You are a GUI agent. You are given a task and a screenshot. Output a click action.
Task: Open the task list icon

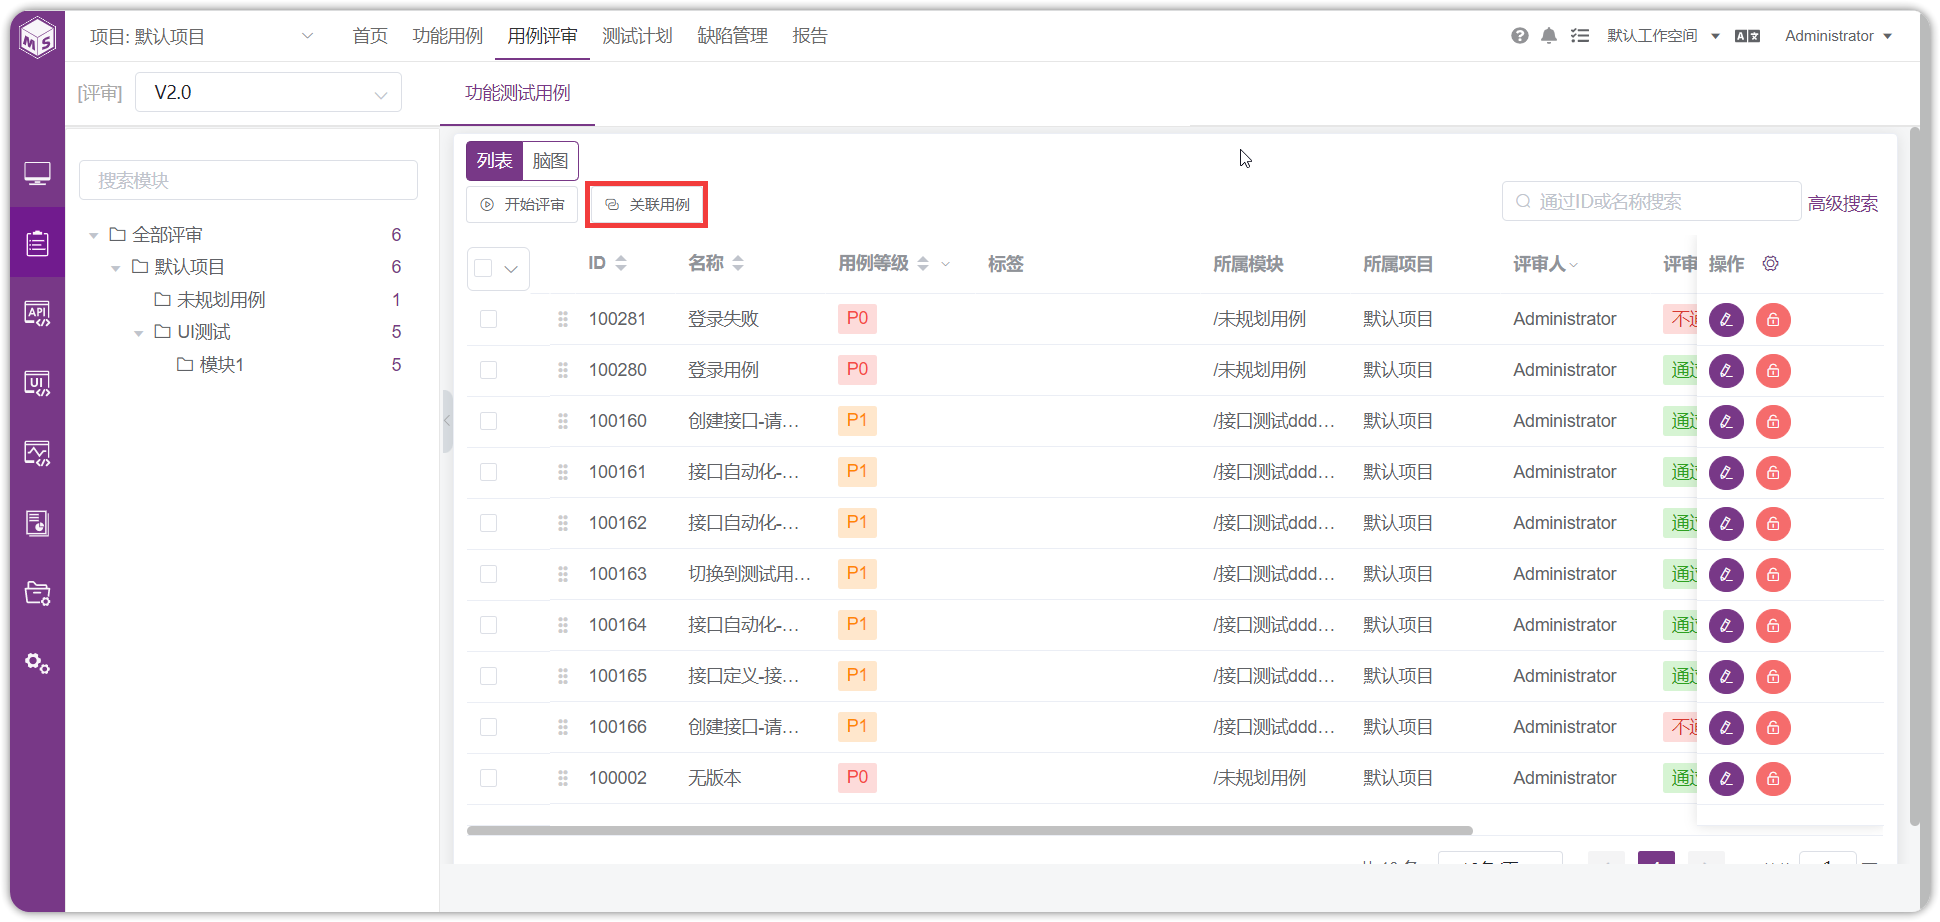tap(1580, 36)
